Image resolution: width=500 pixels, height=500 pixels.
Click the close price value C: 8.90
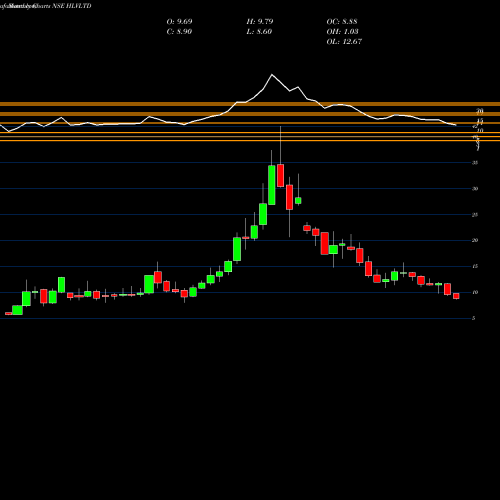tap(179, 32)
